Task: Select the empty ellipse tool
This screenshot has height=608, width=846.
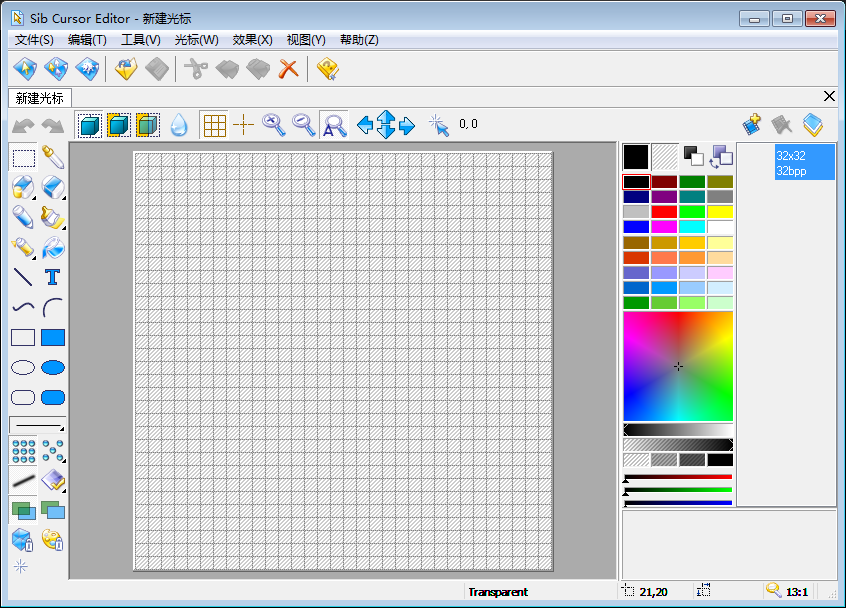Action: (23, 367)
